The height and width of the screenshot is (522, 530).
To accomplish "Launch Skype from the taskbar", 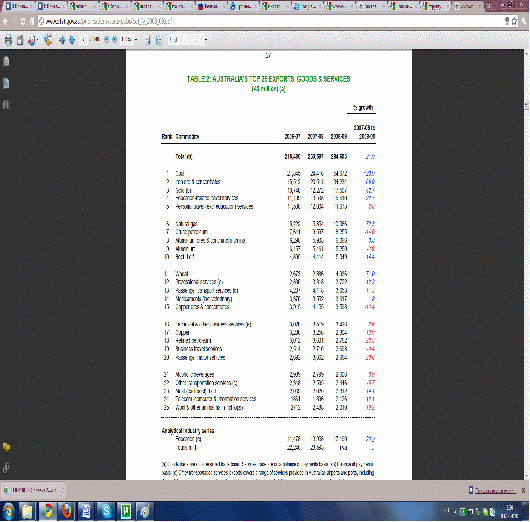I will point(106,511).
